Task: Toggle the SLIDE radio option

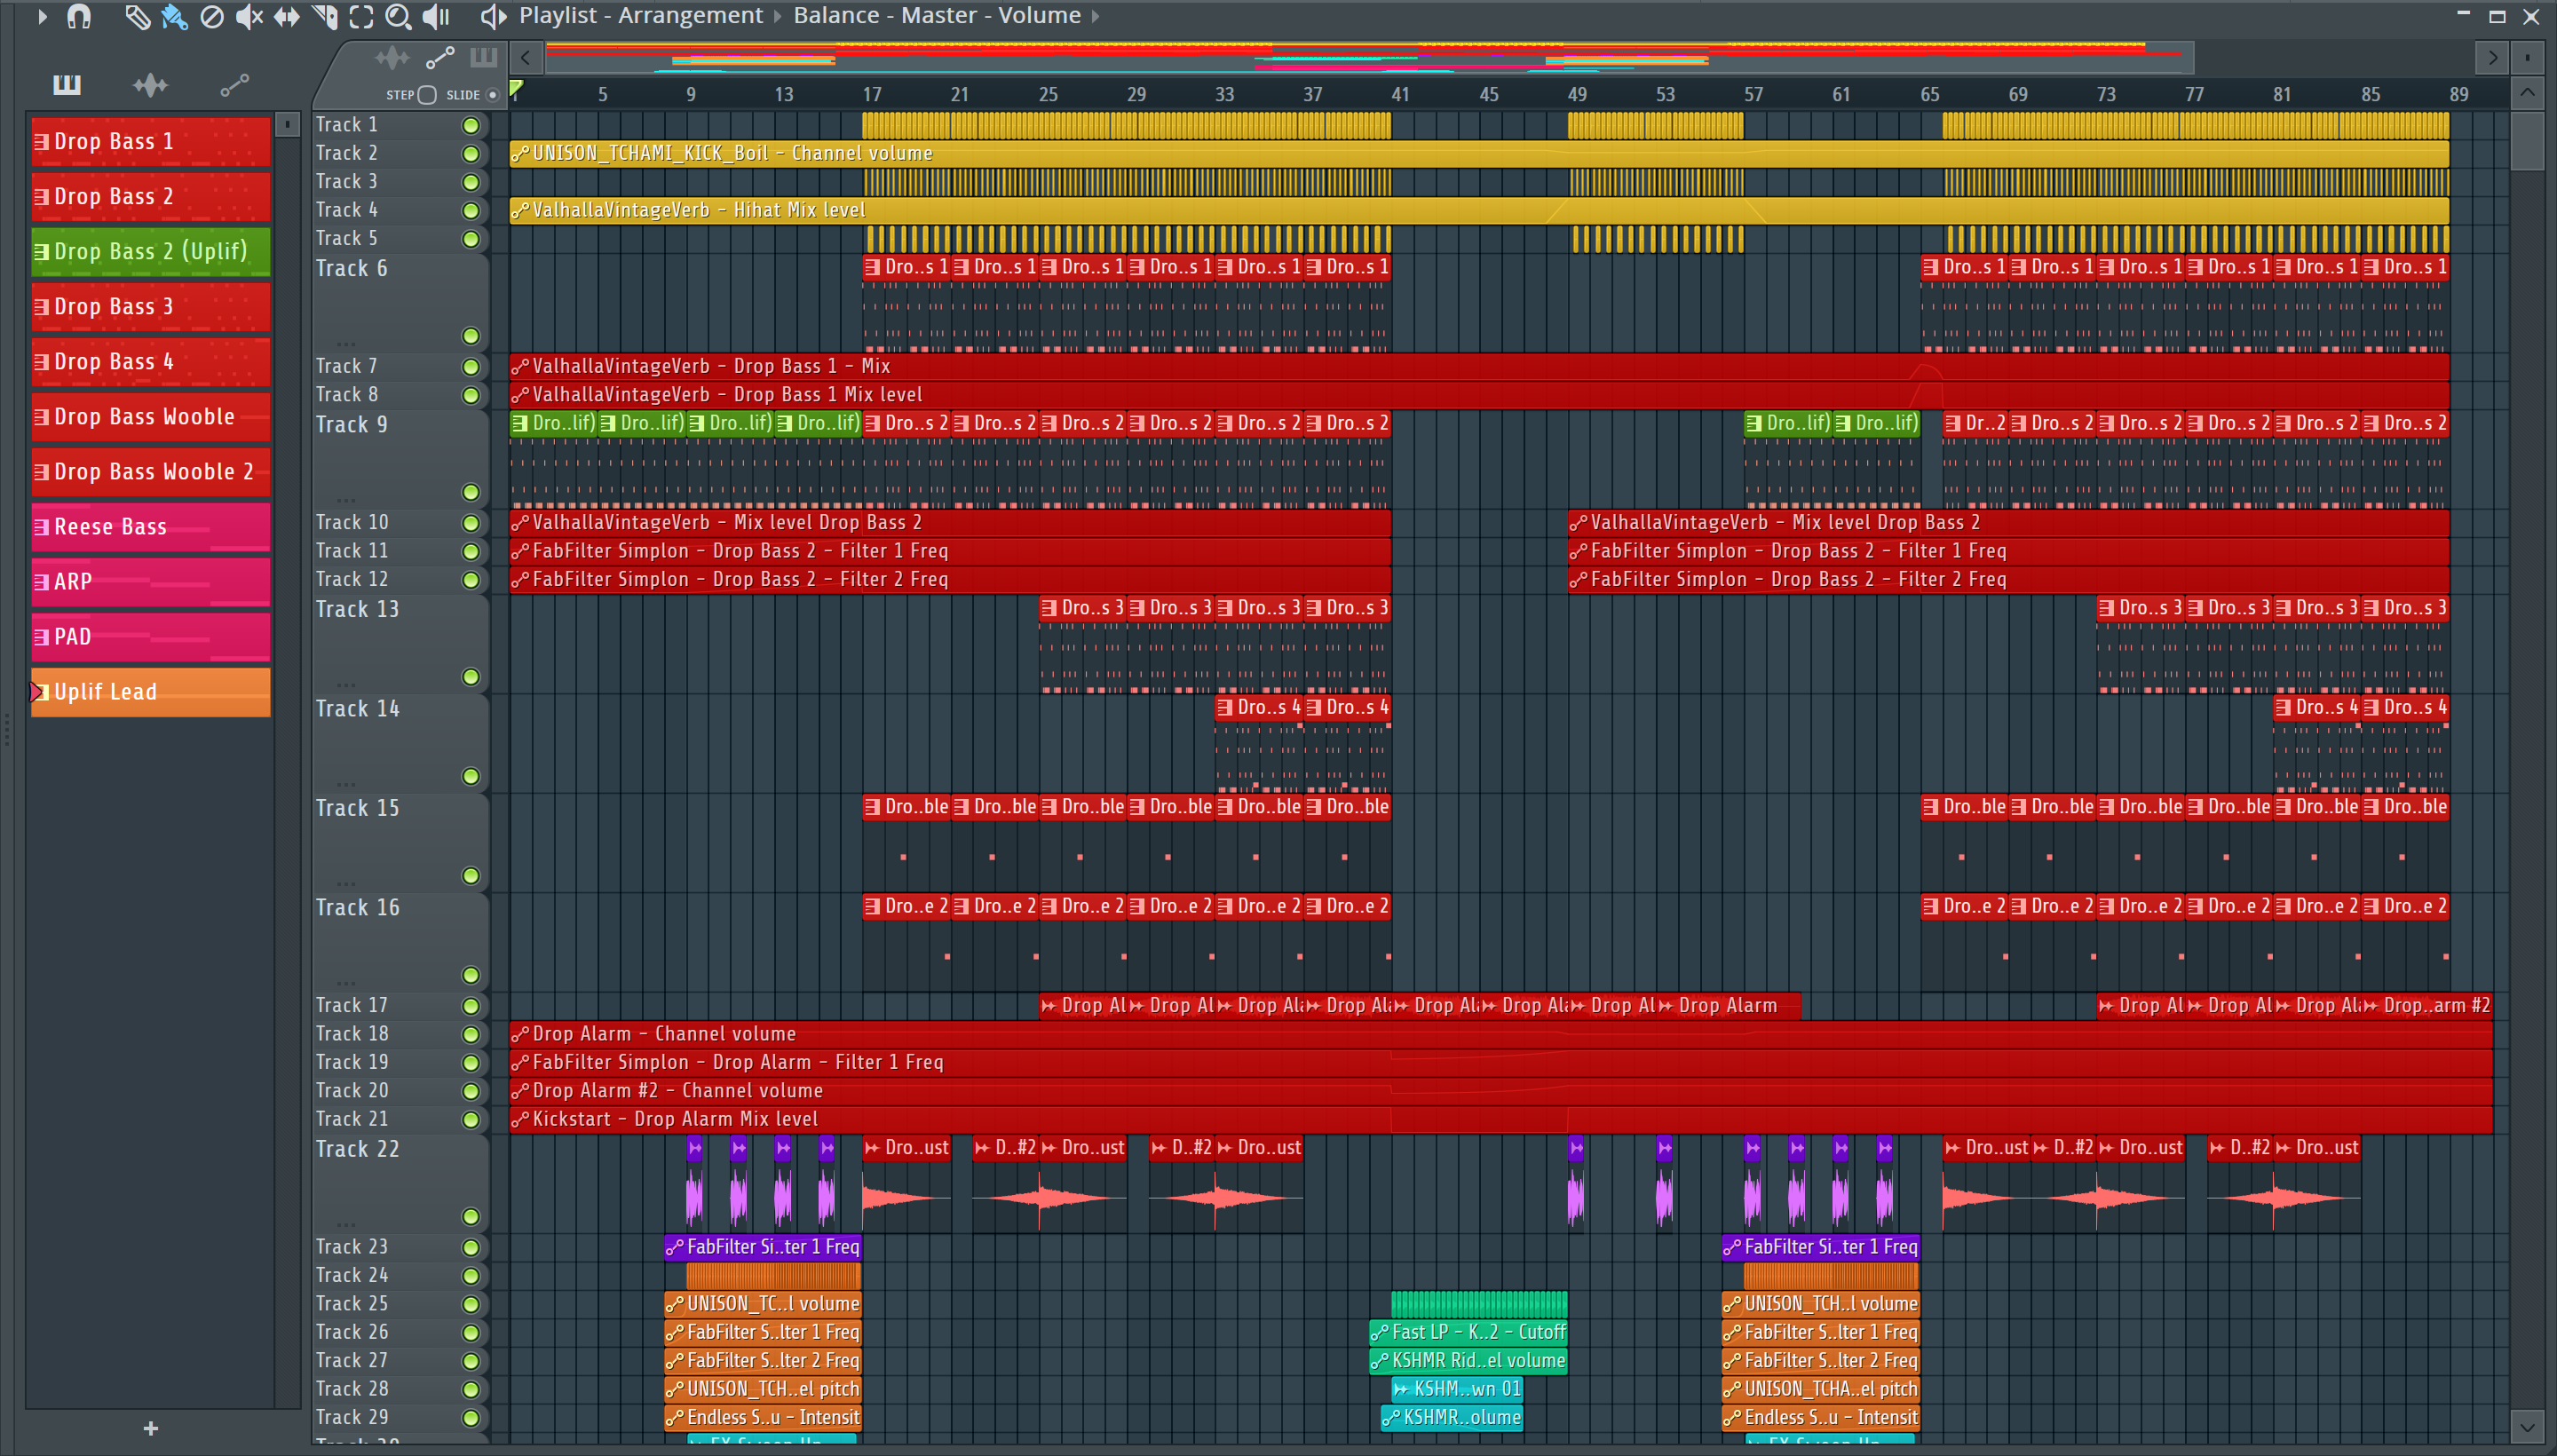Action: [492, 95]
